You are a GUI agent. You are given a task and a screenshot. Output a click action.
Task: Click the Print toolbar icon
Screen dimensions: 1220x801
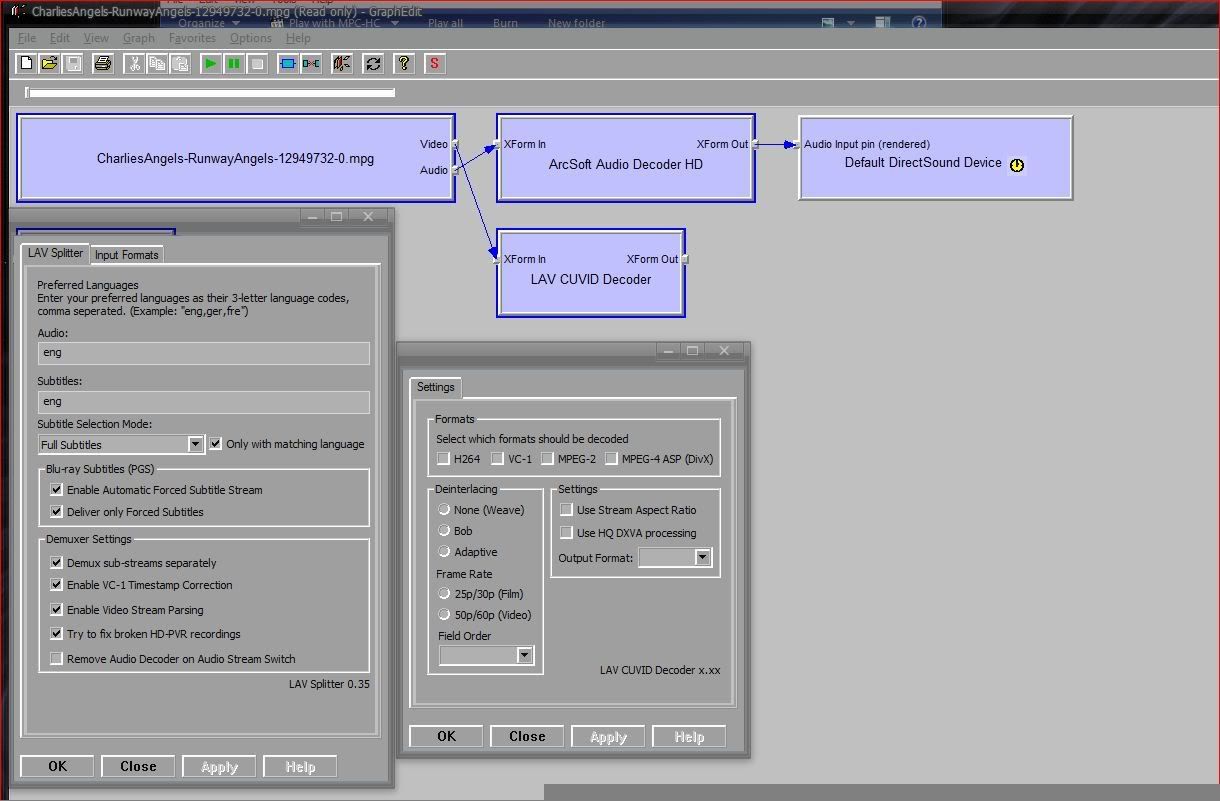coord(102,64)
